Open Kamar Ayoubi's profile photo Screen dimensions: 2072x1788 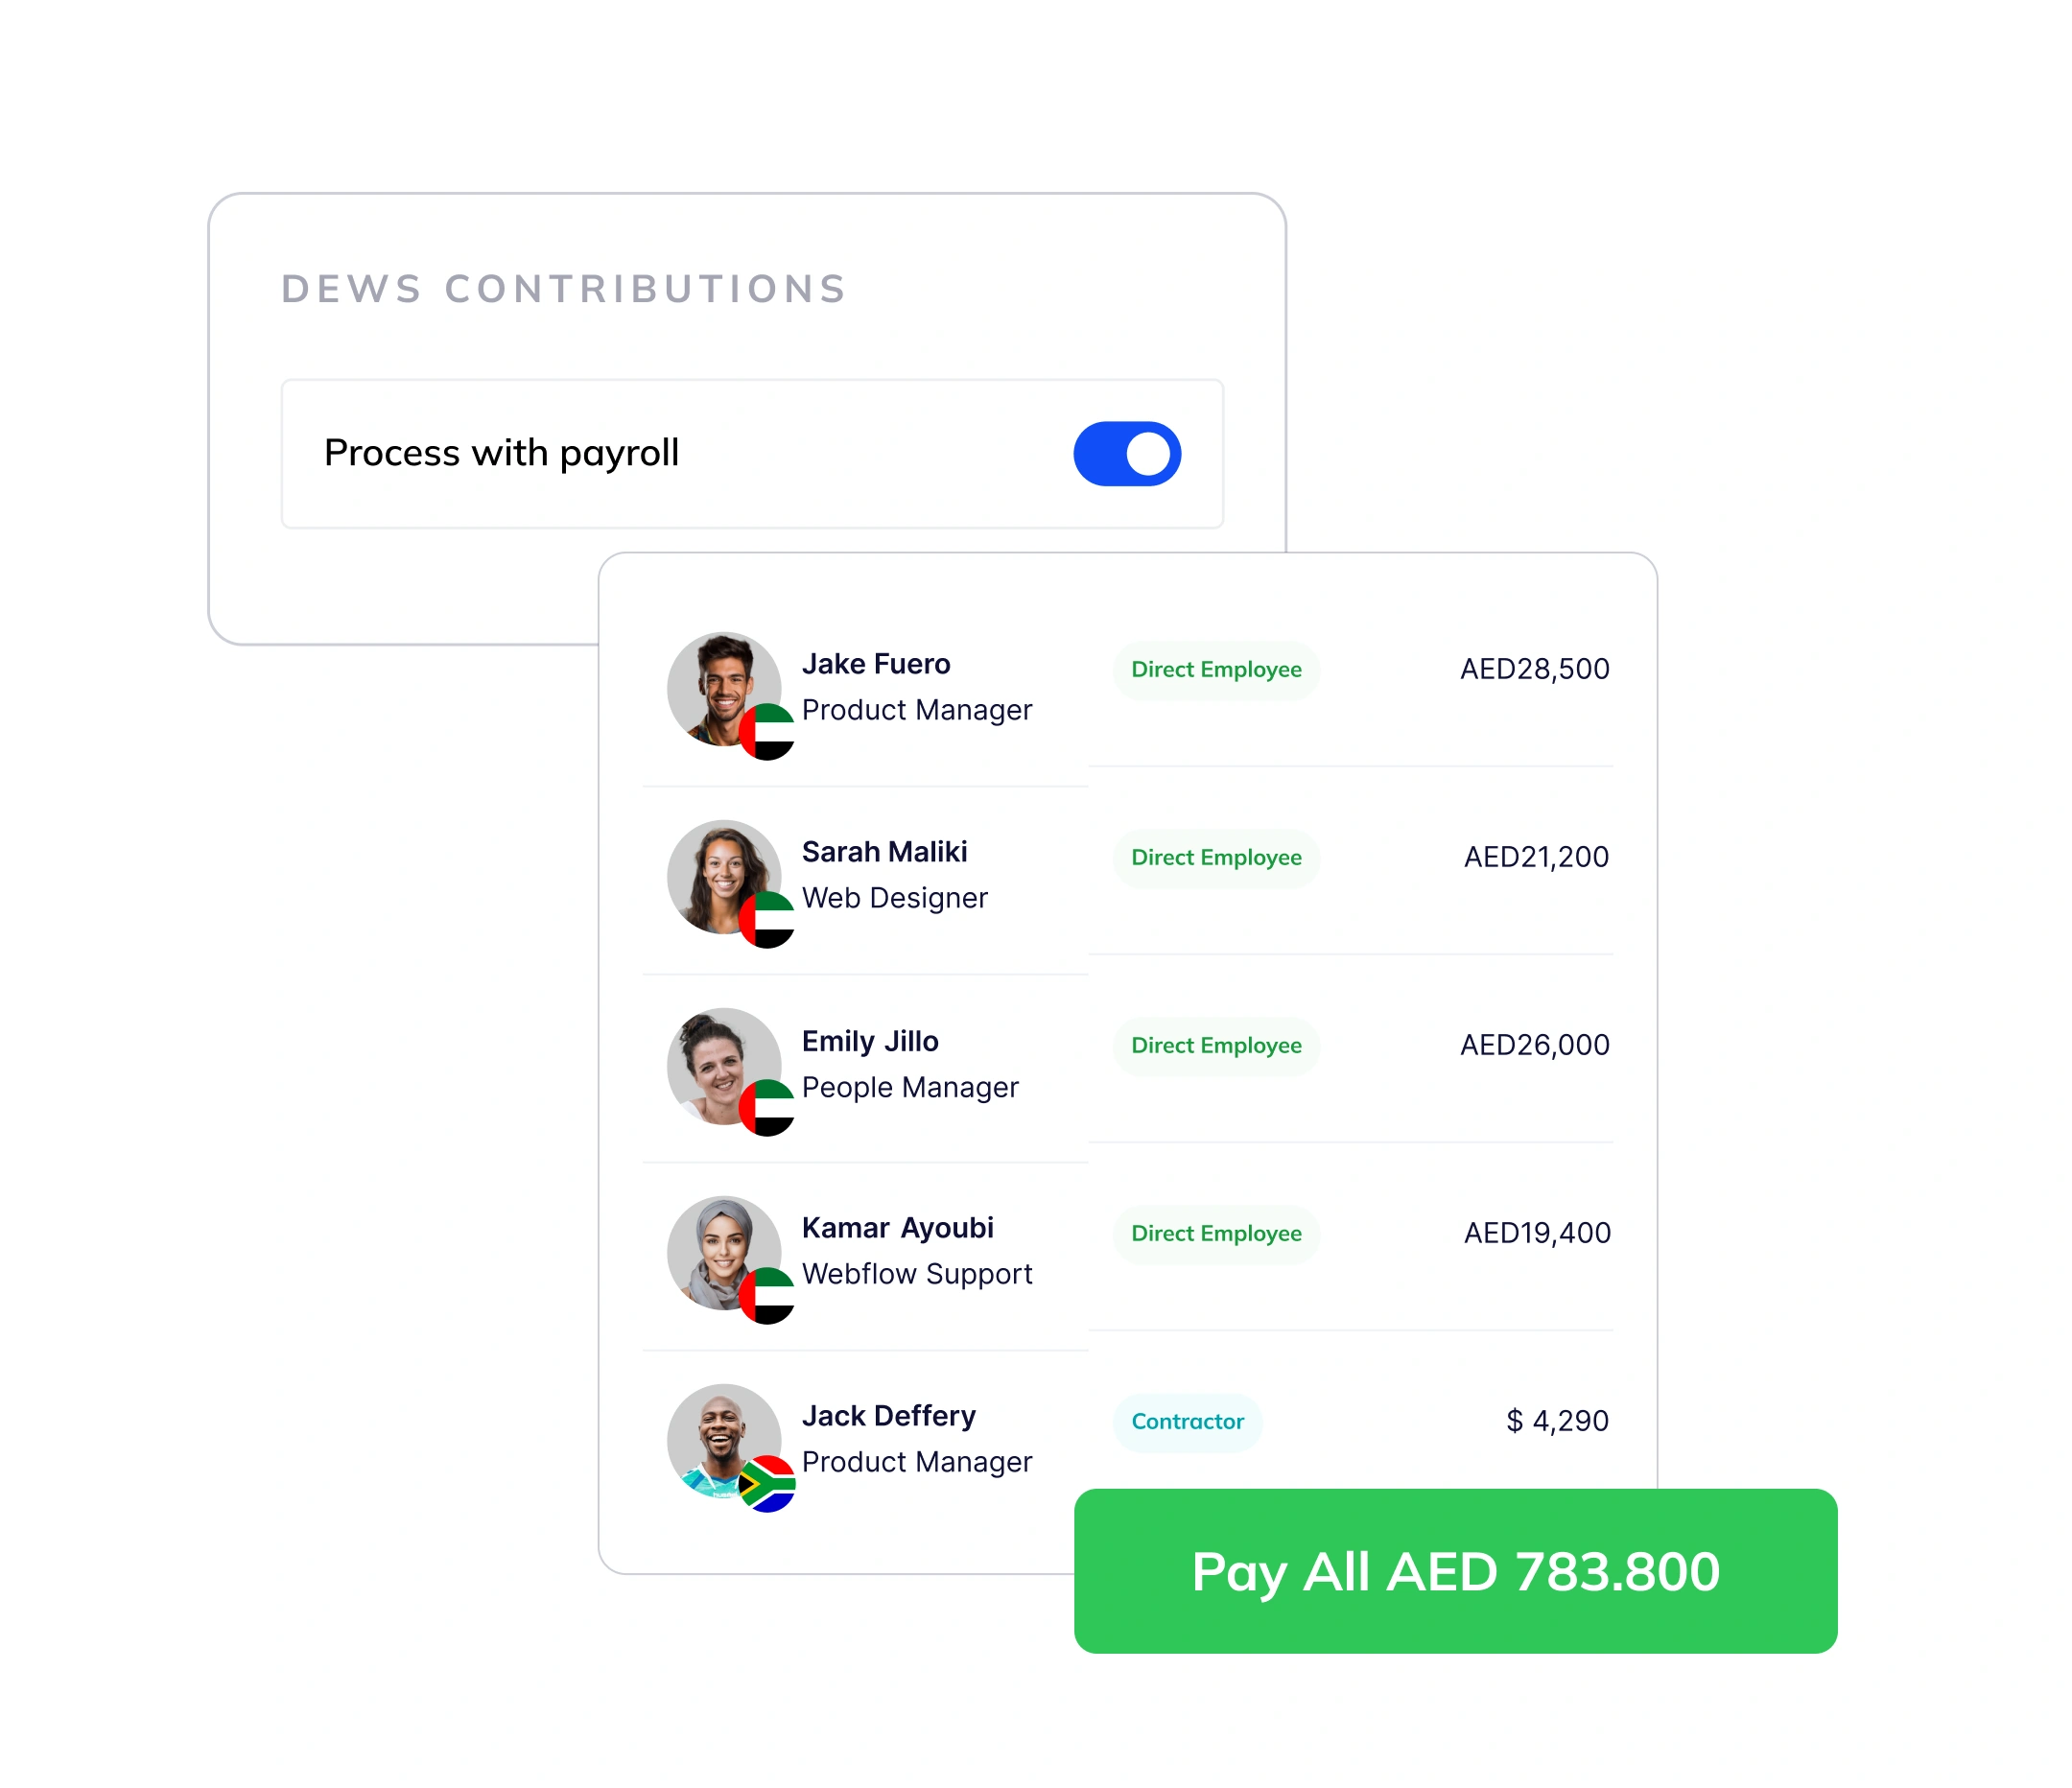tap(724, 1253)
